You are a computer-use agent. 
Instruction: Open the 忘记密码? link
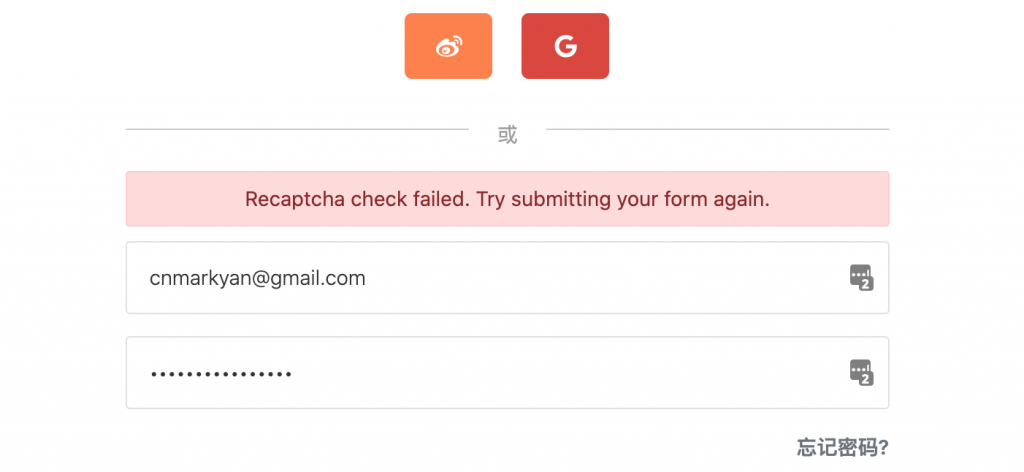843,447
